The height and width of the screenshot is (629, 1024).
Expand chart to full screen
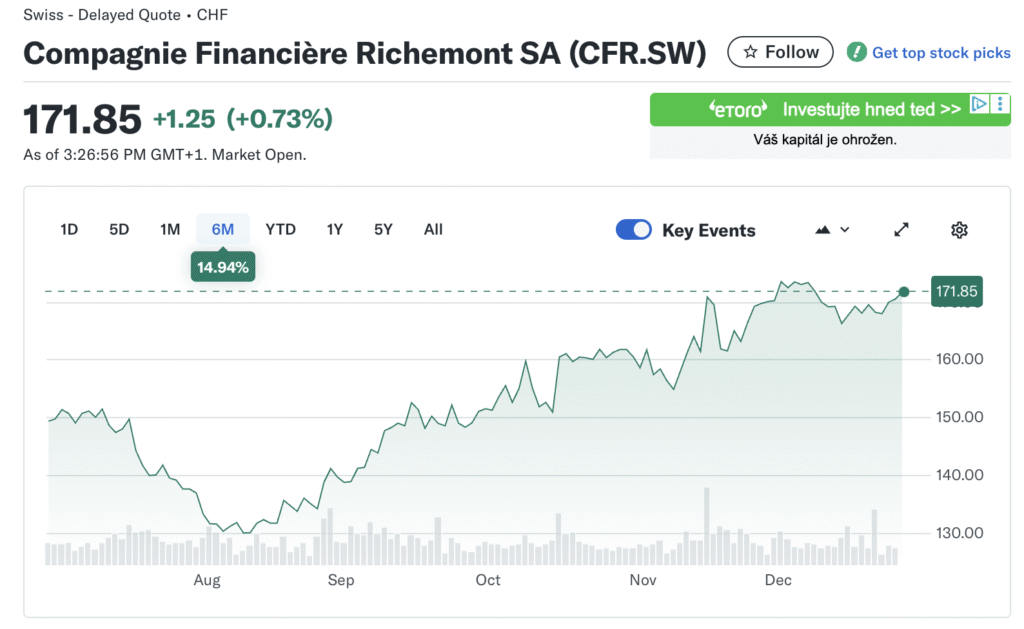[x=901, y=230]
